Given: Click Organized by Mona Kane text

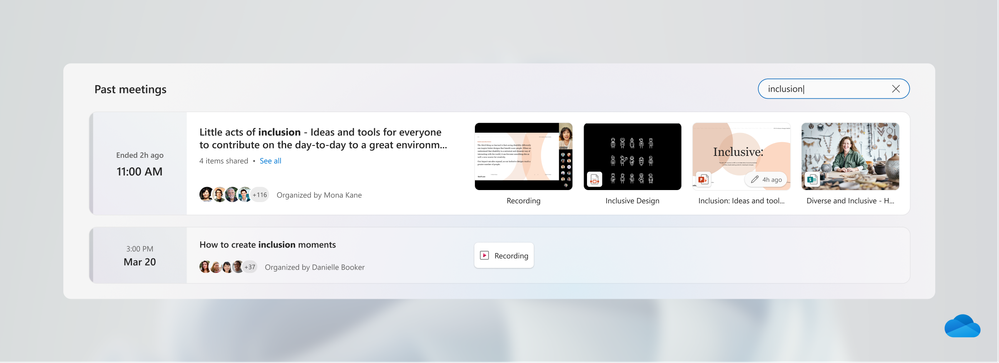Looking at the screenshot, I should [x=319, y=196].
